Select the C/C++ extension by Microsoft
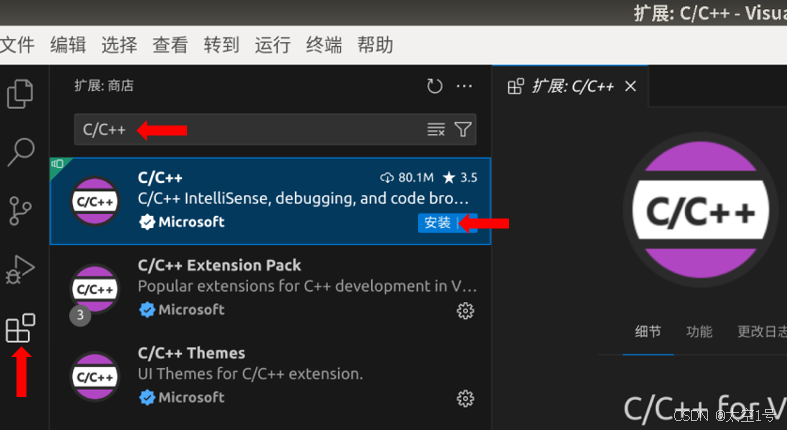787x430 pixels. click(x=271, y=201)
